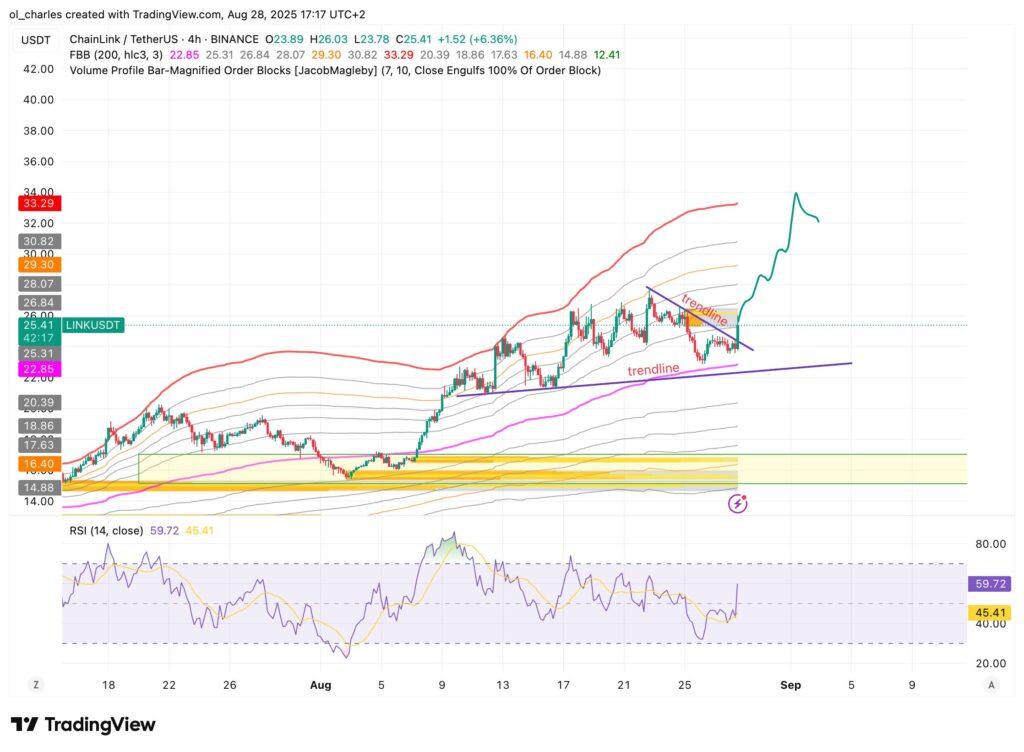
Task: Click the green LINKUSDT symbol price tag
Action: (x=93, y=325)
